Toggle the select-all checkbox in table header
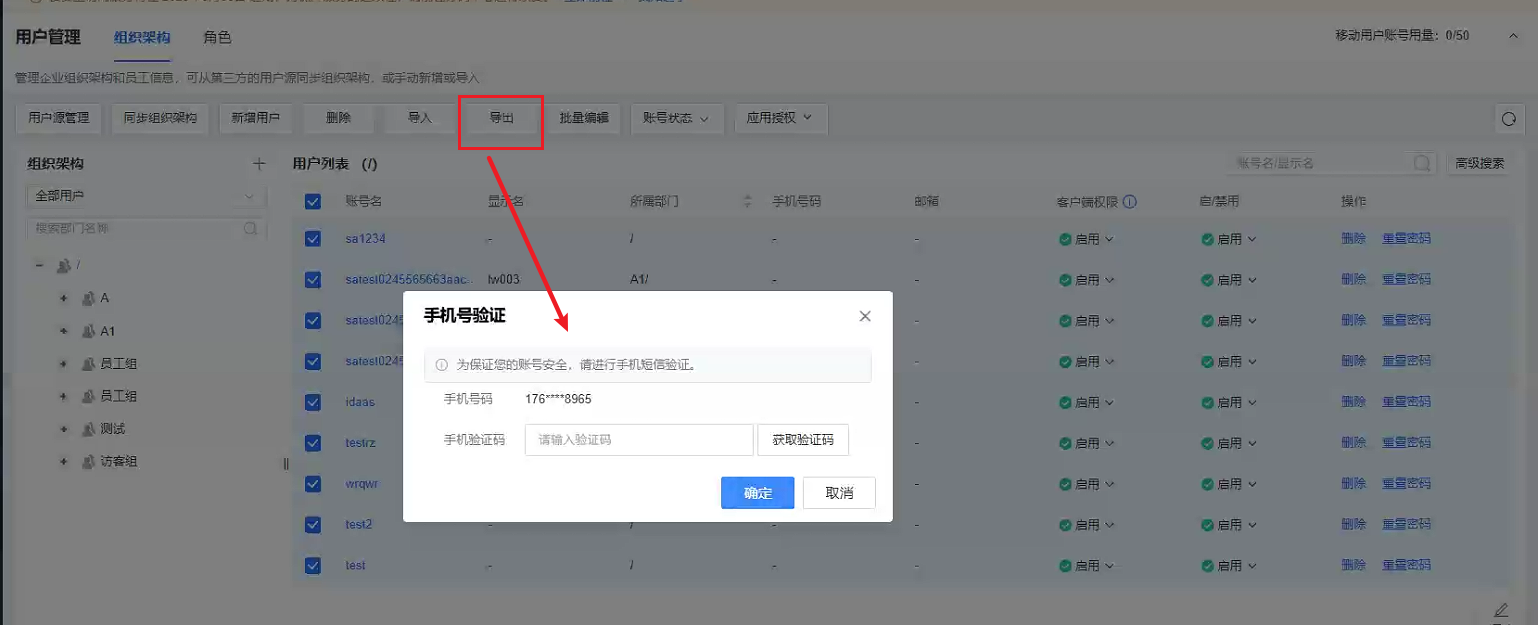The width and height of the screenshot is (1538, 625). pos(313,201)
